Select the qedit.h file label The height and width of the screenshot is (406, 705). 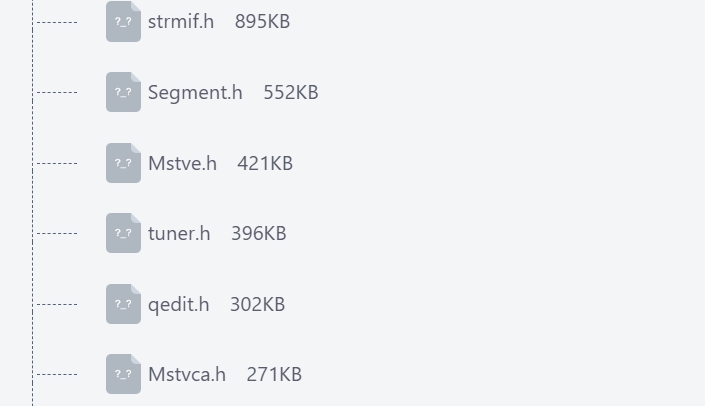click(178, 304)
